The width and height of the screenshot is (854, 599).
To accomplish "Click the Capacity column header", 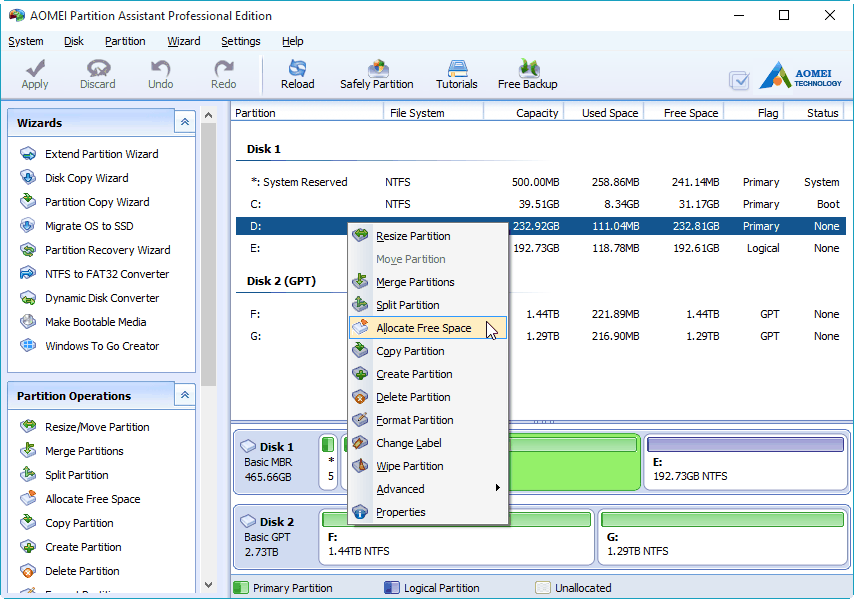I will coord(536,113).
